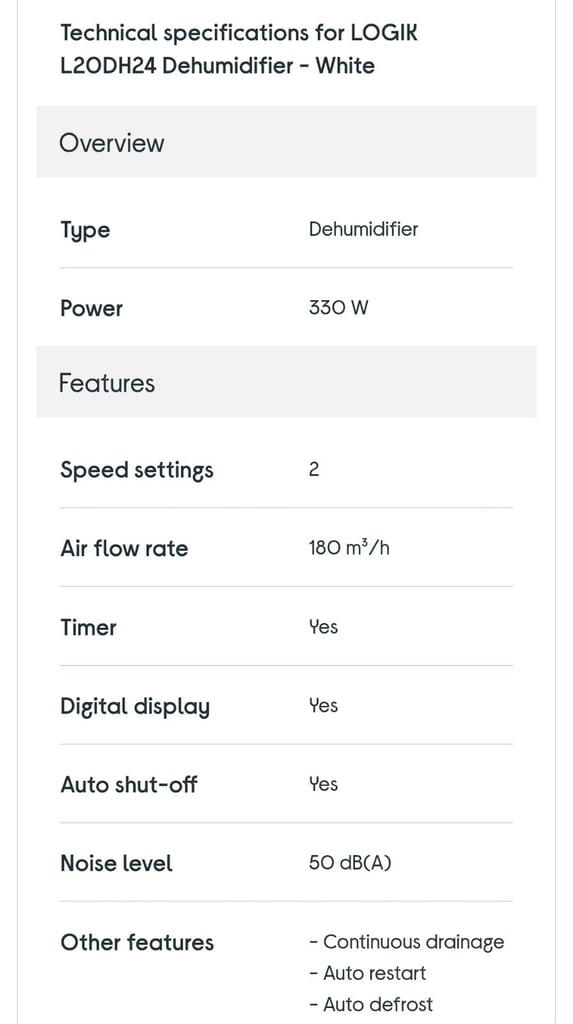
Task: Click the 50 dB(A) noise value
Action: [x=350, y=863]
